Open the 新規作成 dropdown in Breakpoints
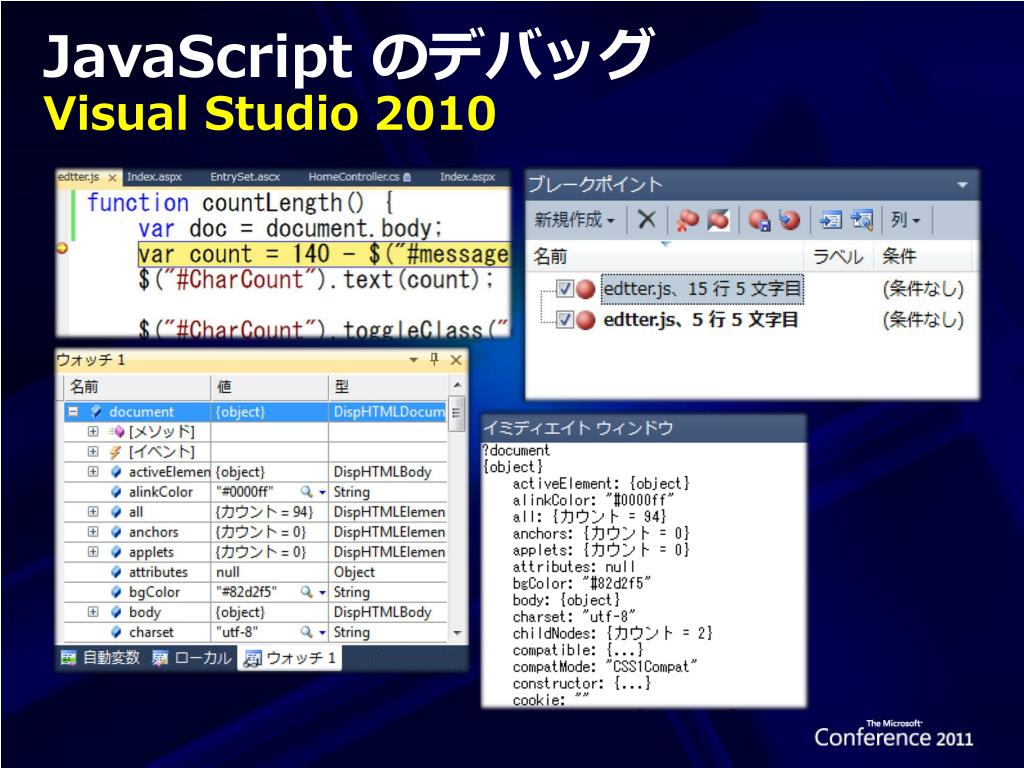 [x=575, y=219]
